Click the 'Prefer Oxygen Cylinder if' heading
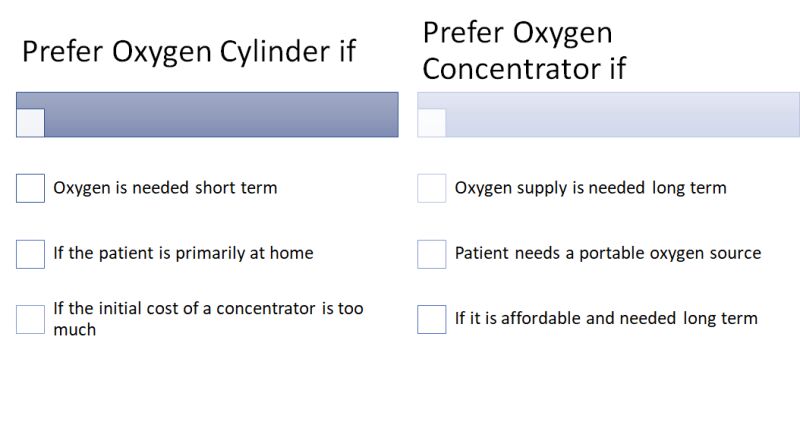 tap(189, 51)
